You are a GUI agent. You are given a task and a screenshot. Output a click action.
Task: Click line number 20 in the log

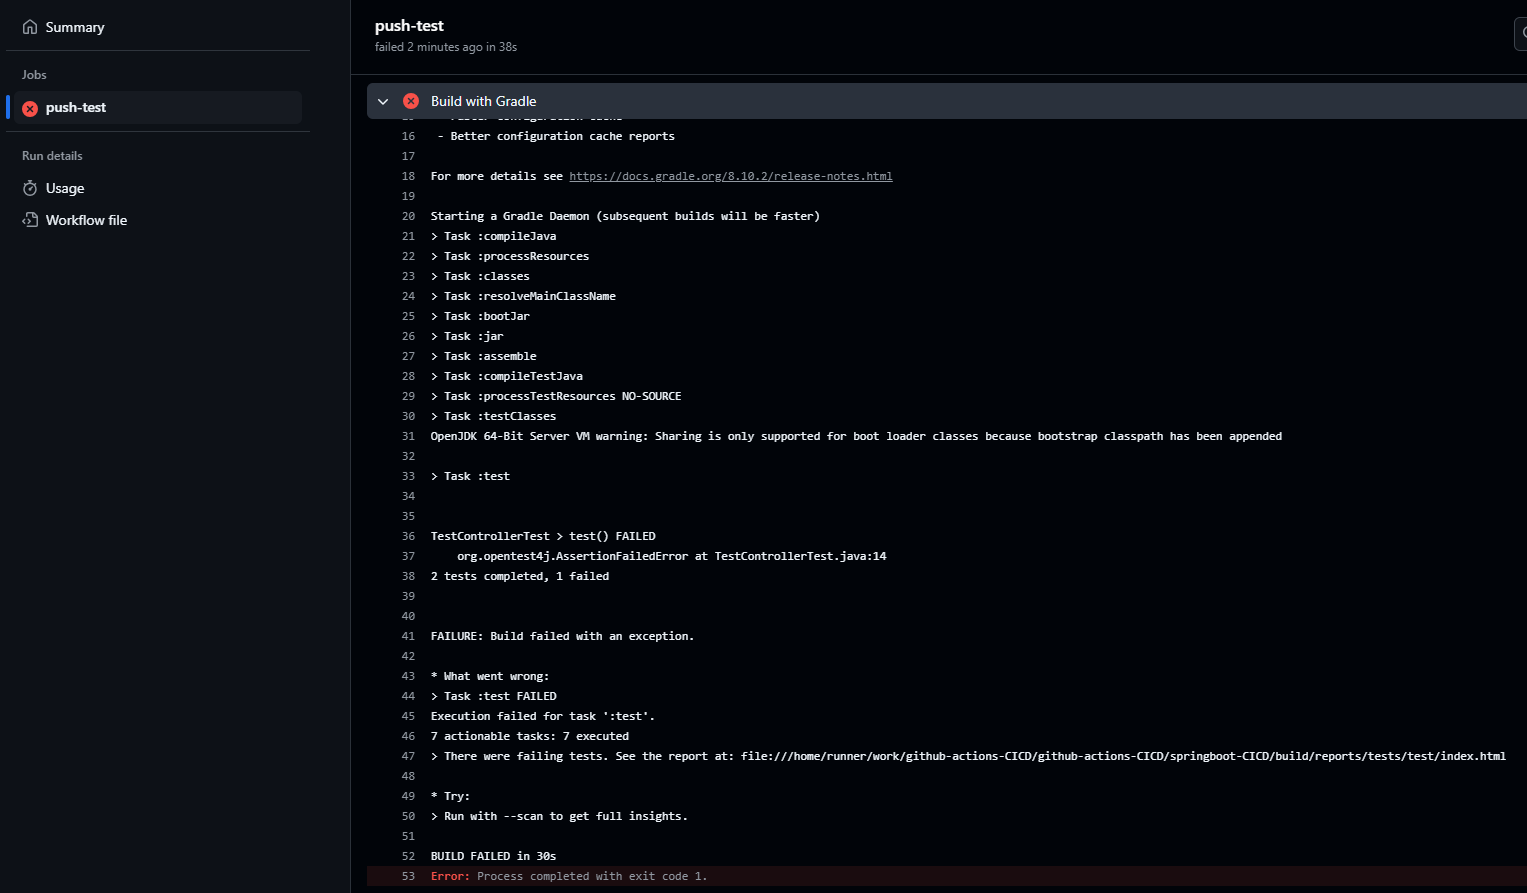[408, 216]
